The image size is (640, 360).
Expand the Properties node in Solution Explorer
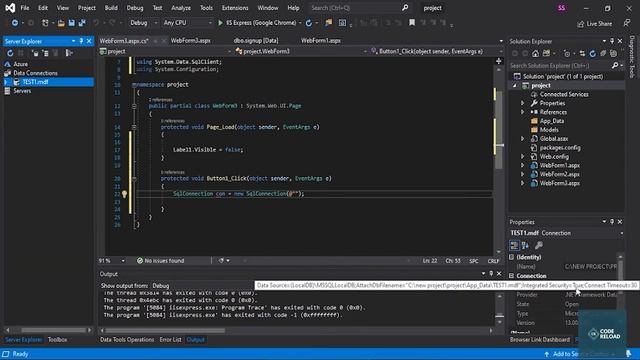coord(522,103)
